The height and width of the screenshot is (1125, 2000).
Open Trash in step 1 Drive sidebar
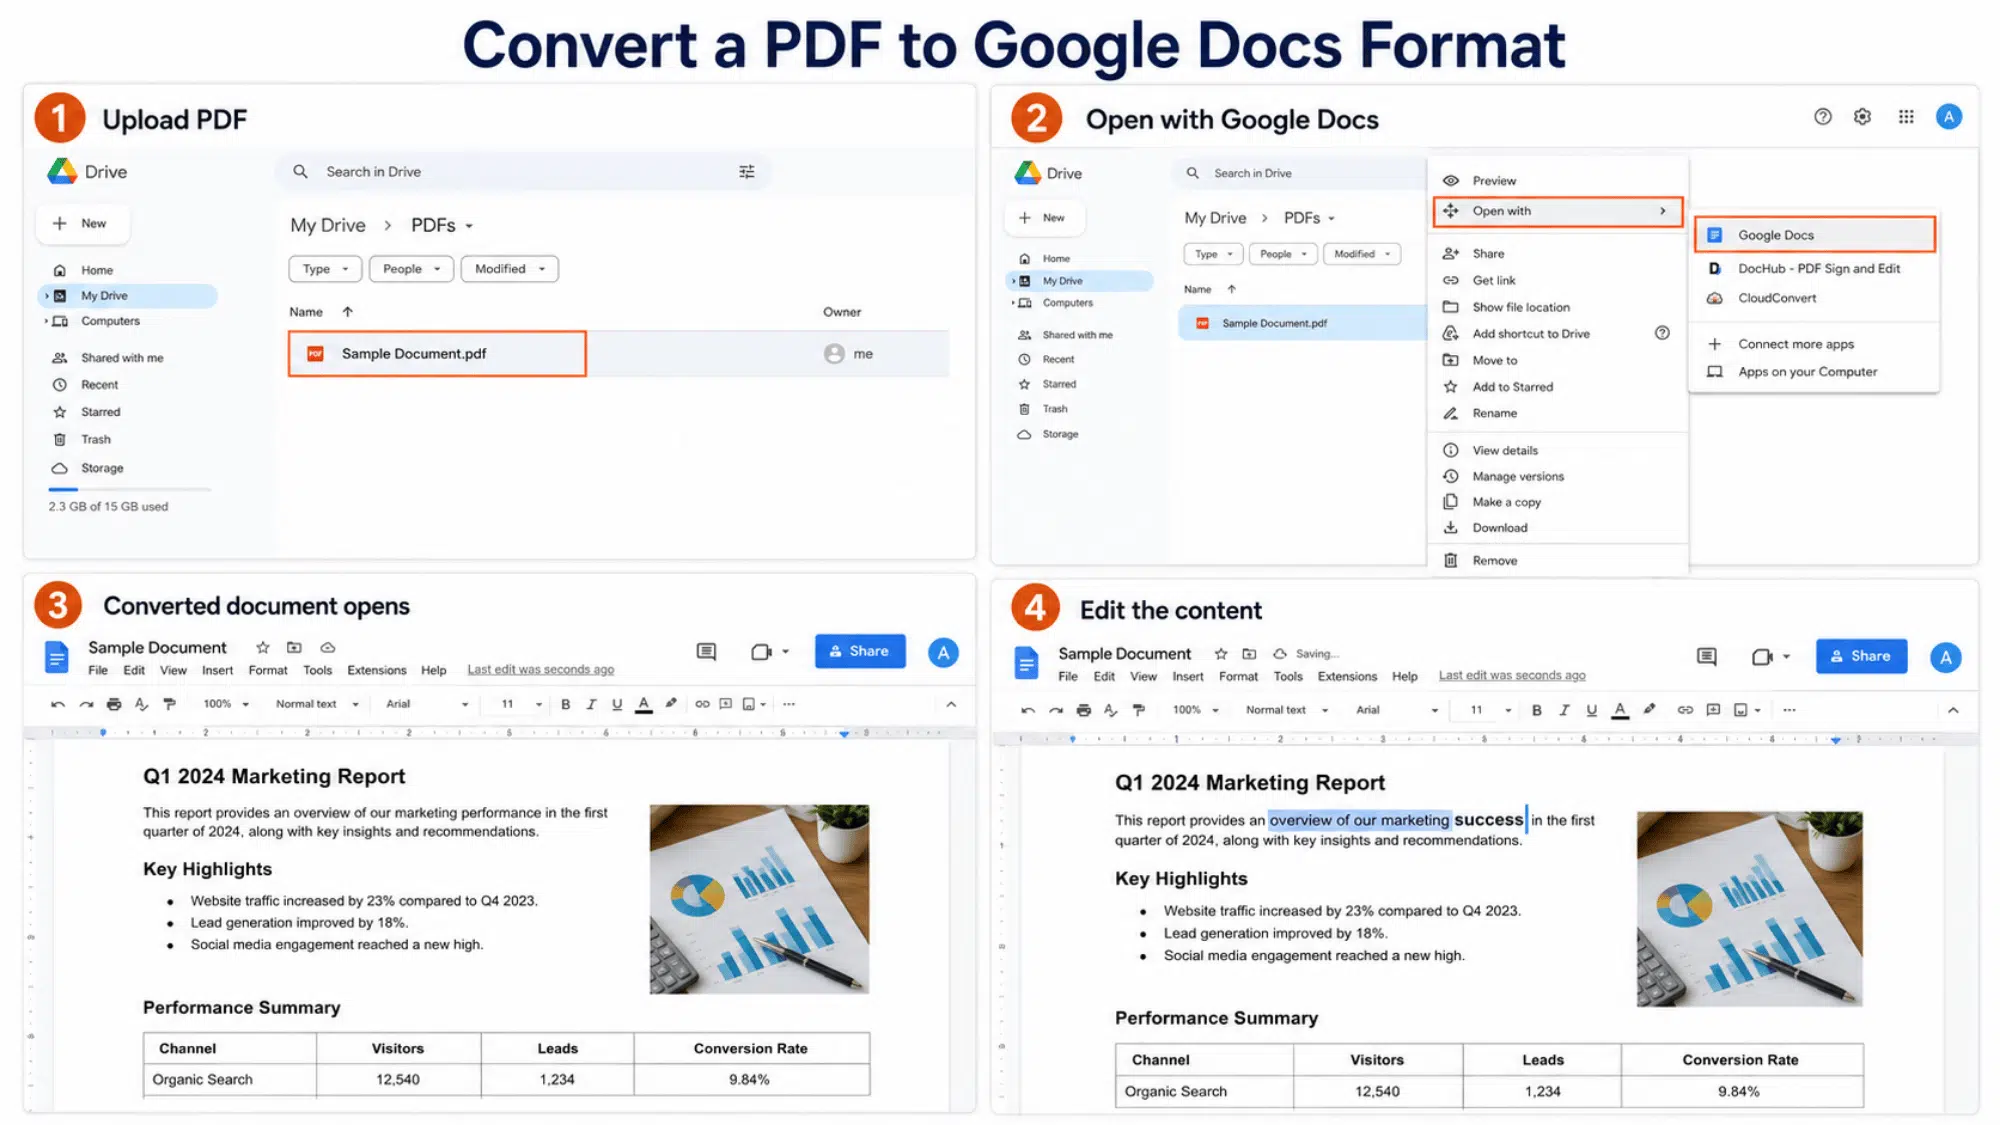[95, 439]
